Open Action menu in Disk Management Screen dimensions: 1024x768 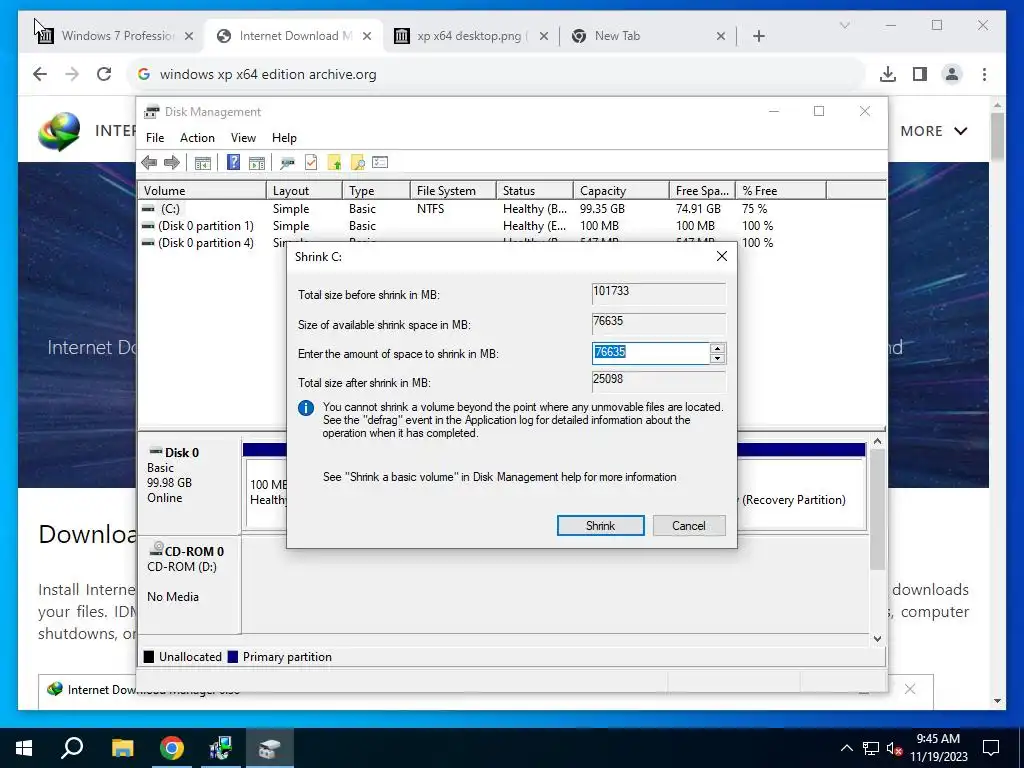click(x=197, y=138)
